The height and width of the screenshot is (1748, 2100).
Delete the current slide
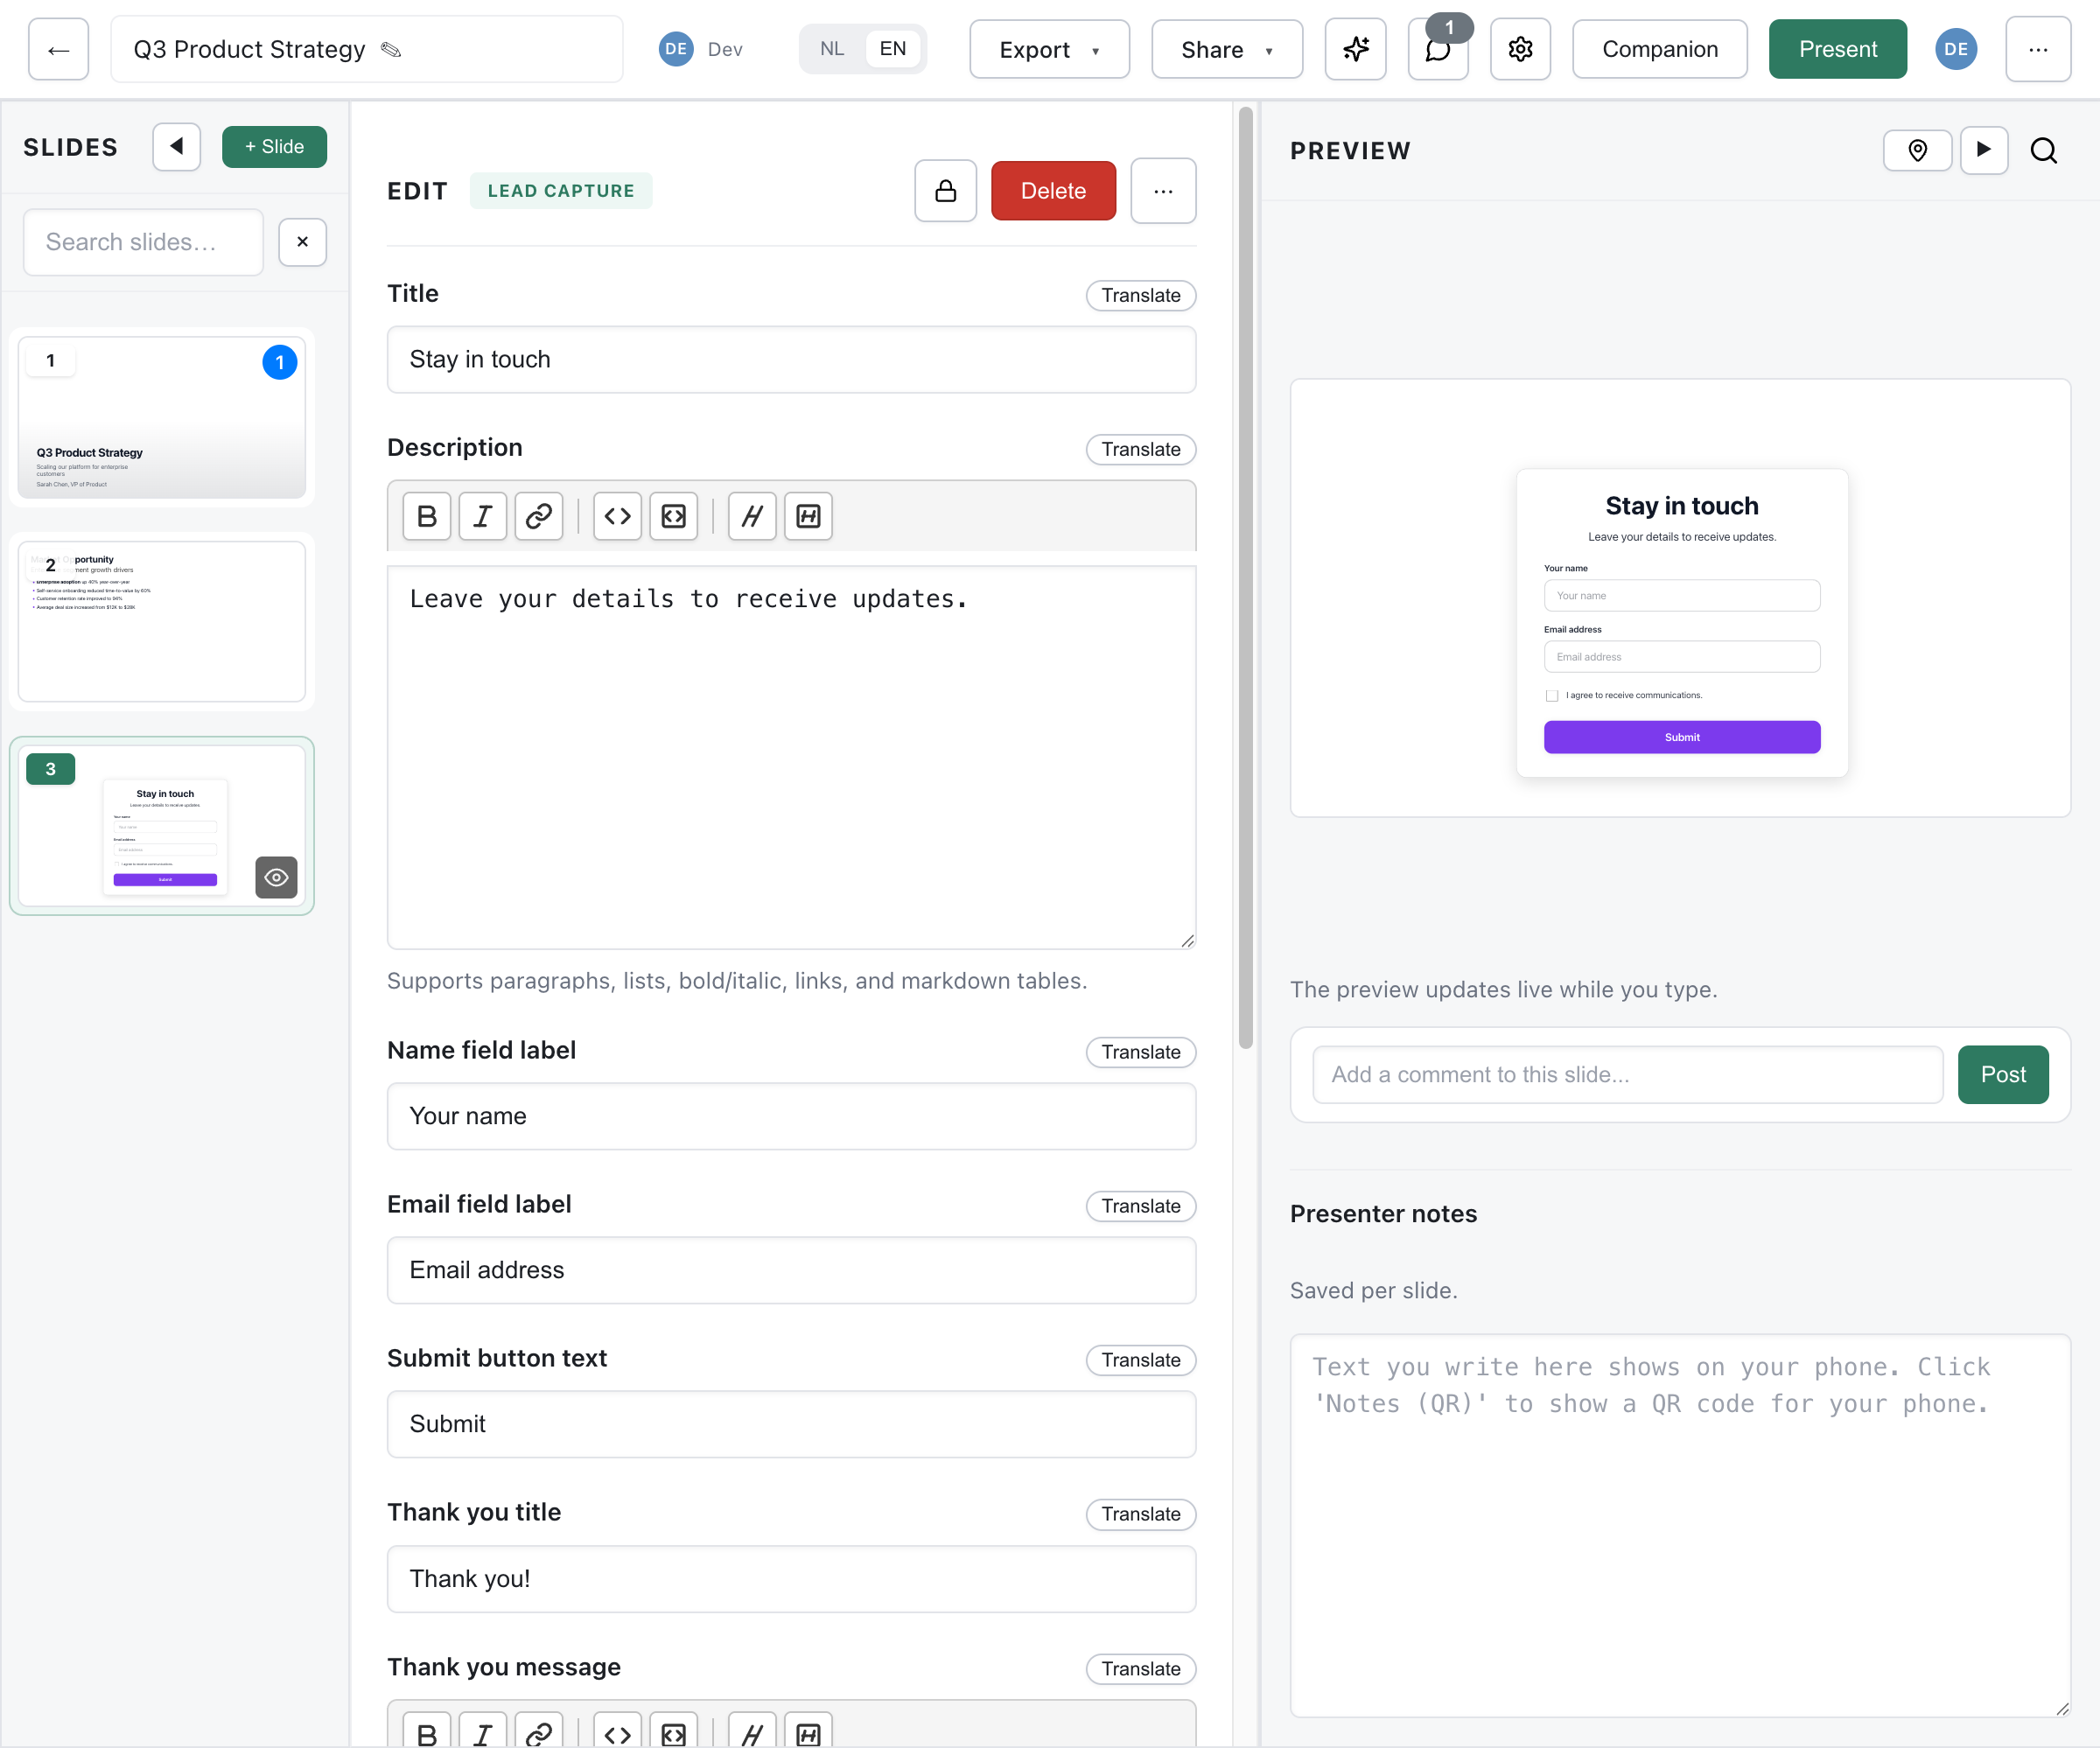point(1053,191)
